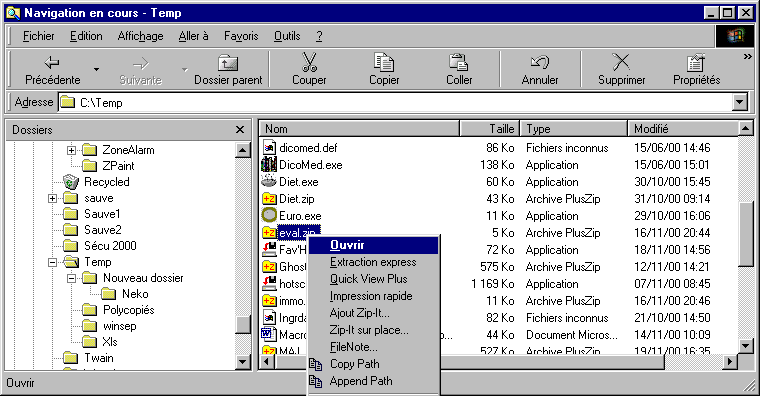The width and height of the screenshot is (760, 396).
Task: Open Propriétés from the toolbar
Action: (x=697, y=70)
